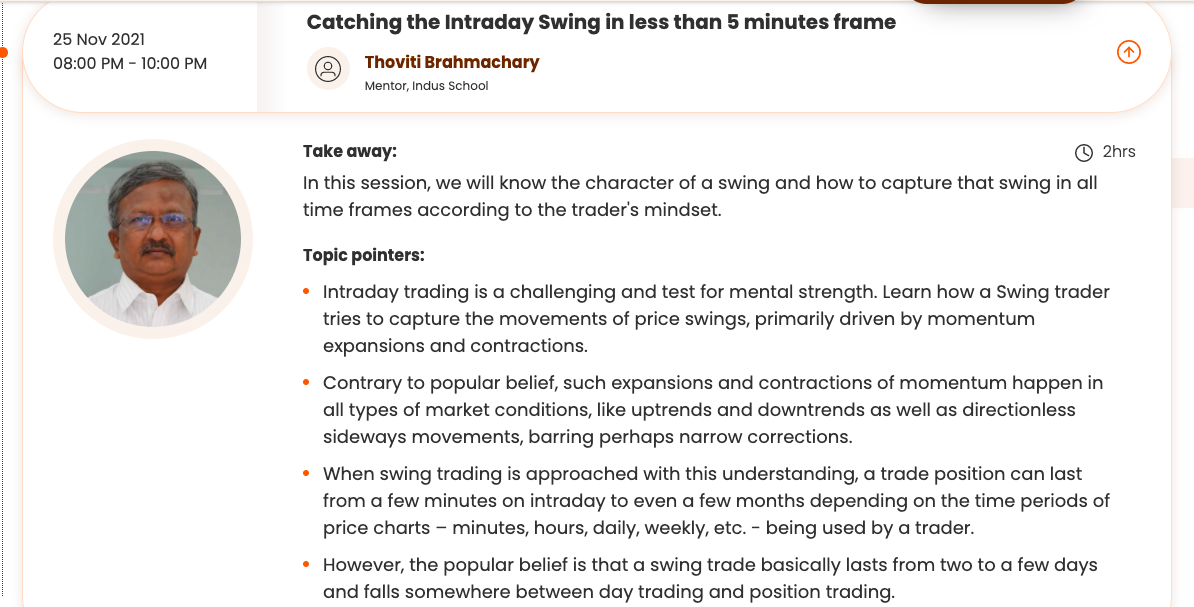Click the clock icon next to 2hrs

1083,153
